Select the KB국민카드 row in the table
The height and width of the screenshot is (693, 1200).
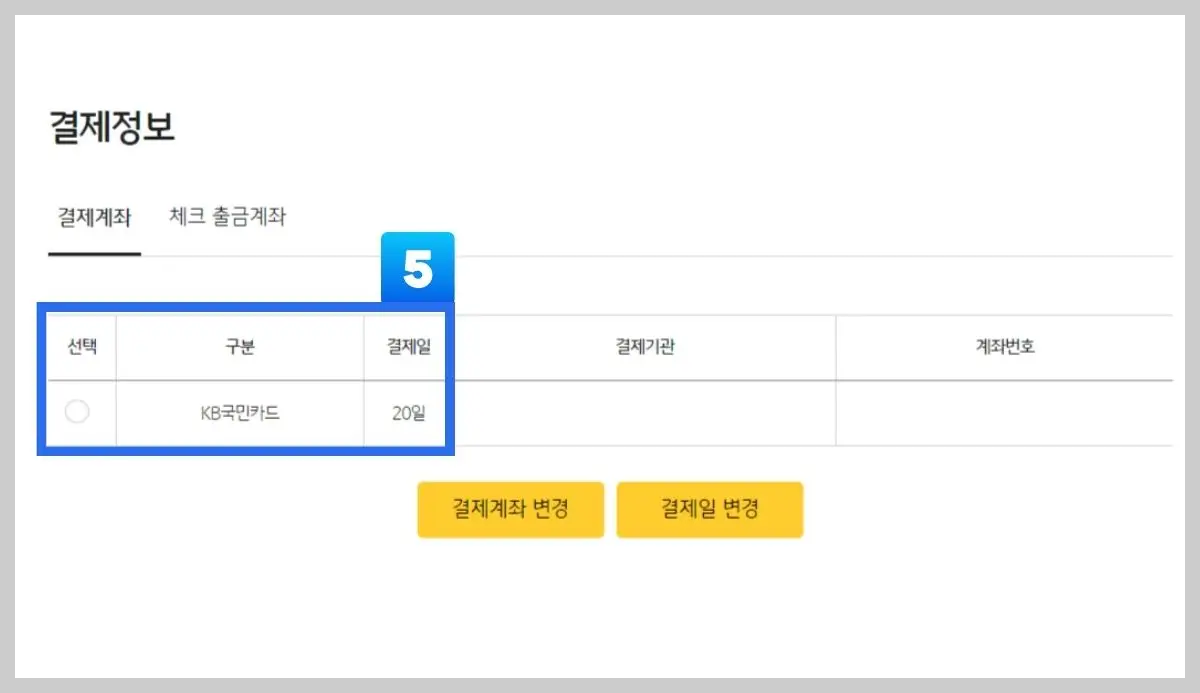point(240,413)
